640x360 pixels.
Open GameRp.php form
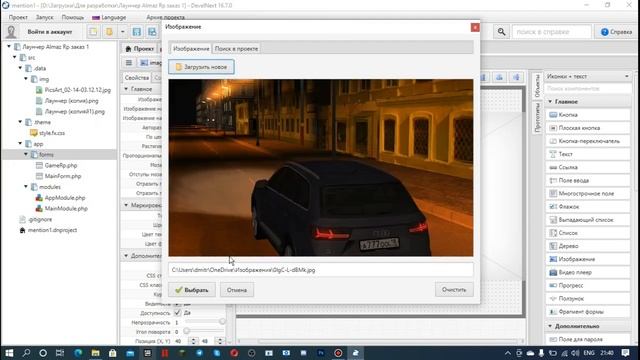[61, 165]
